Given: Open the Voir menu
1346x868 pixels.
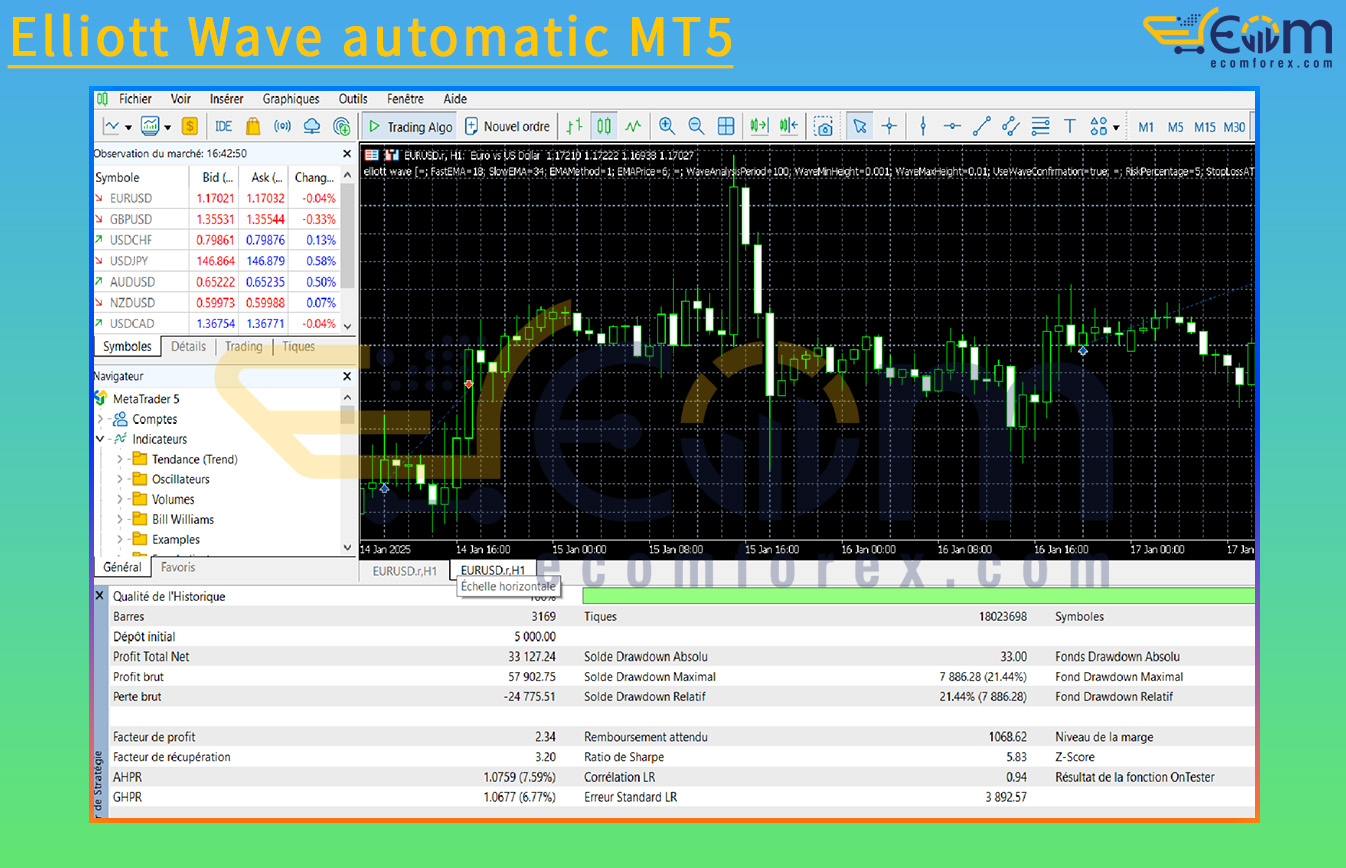Looking at the screenshot, I should point(181,99).
